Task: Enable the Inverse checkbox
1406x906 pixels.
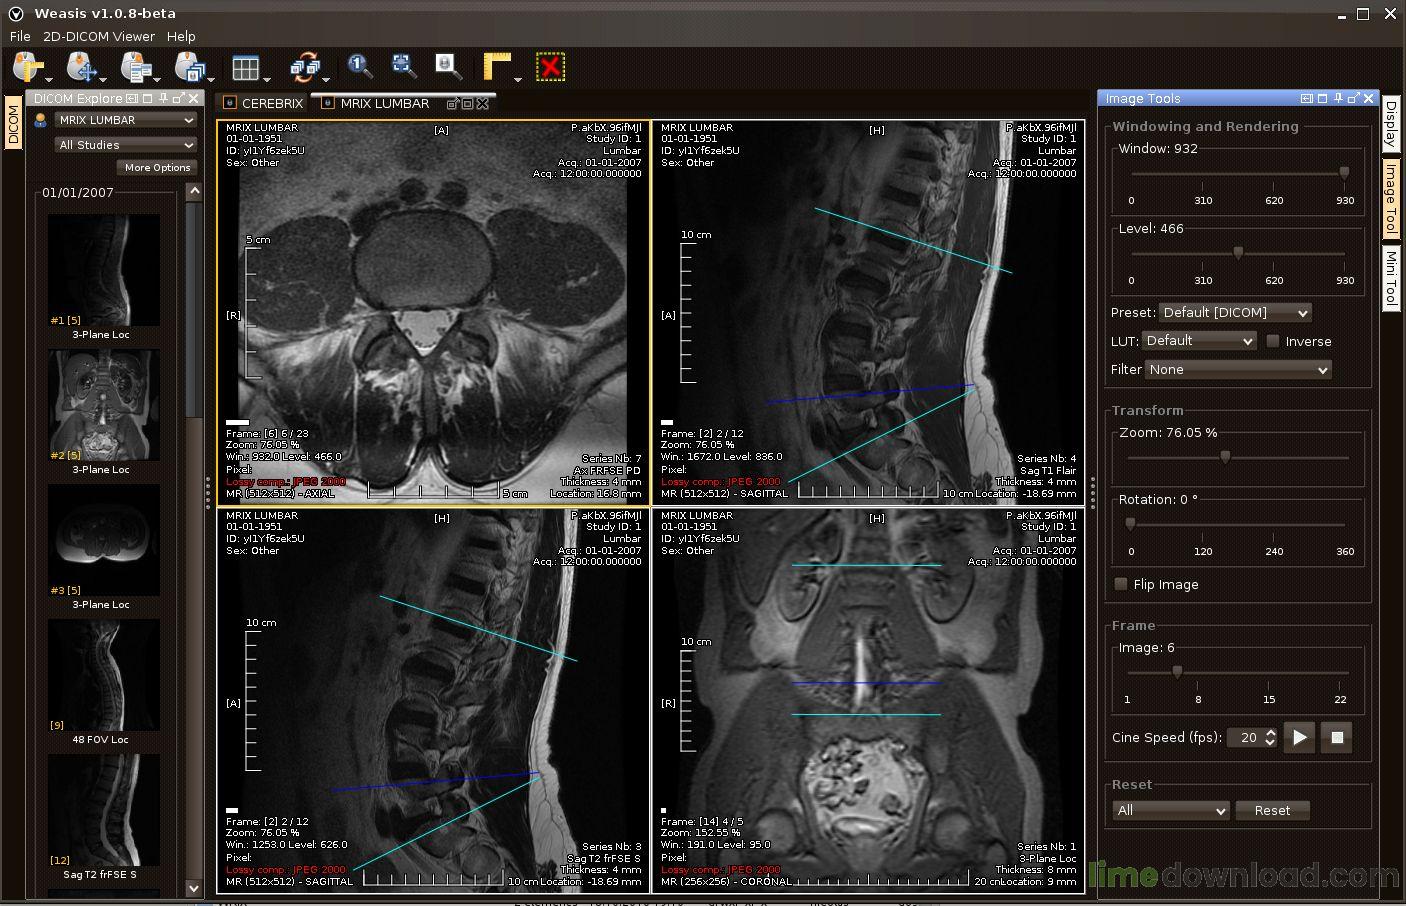Action: click(x=1272, y=341)
